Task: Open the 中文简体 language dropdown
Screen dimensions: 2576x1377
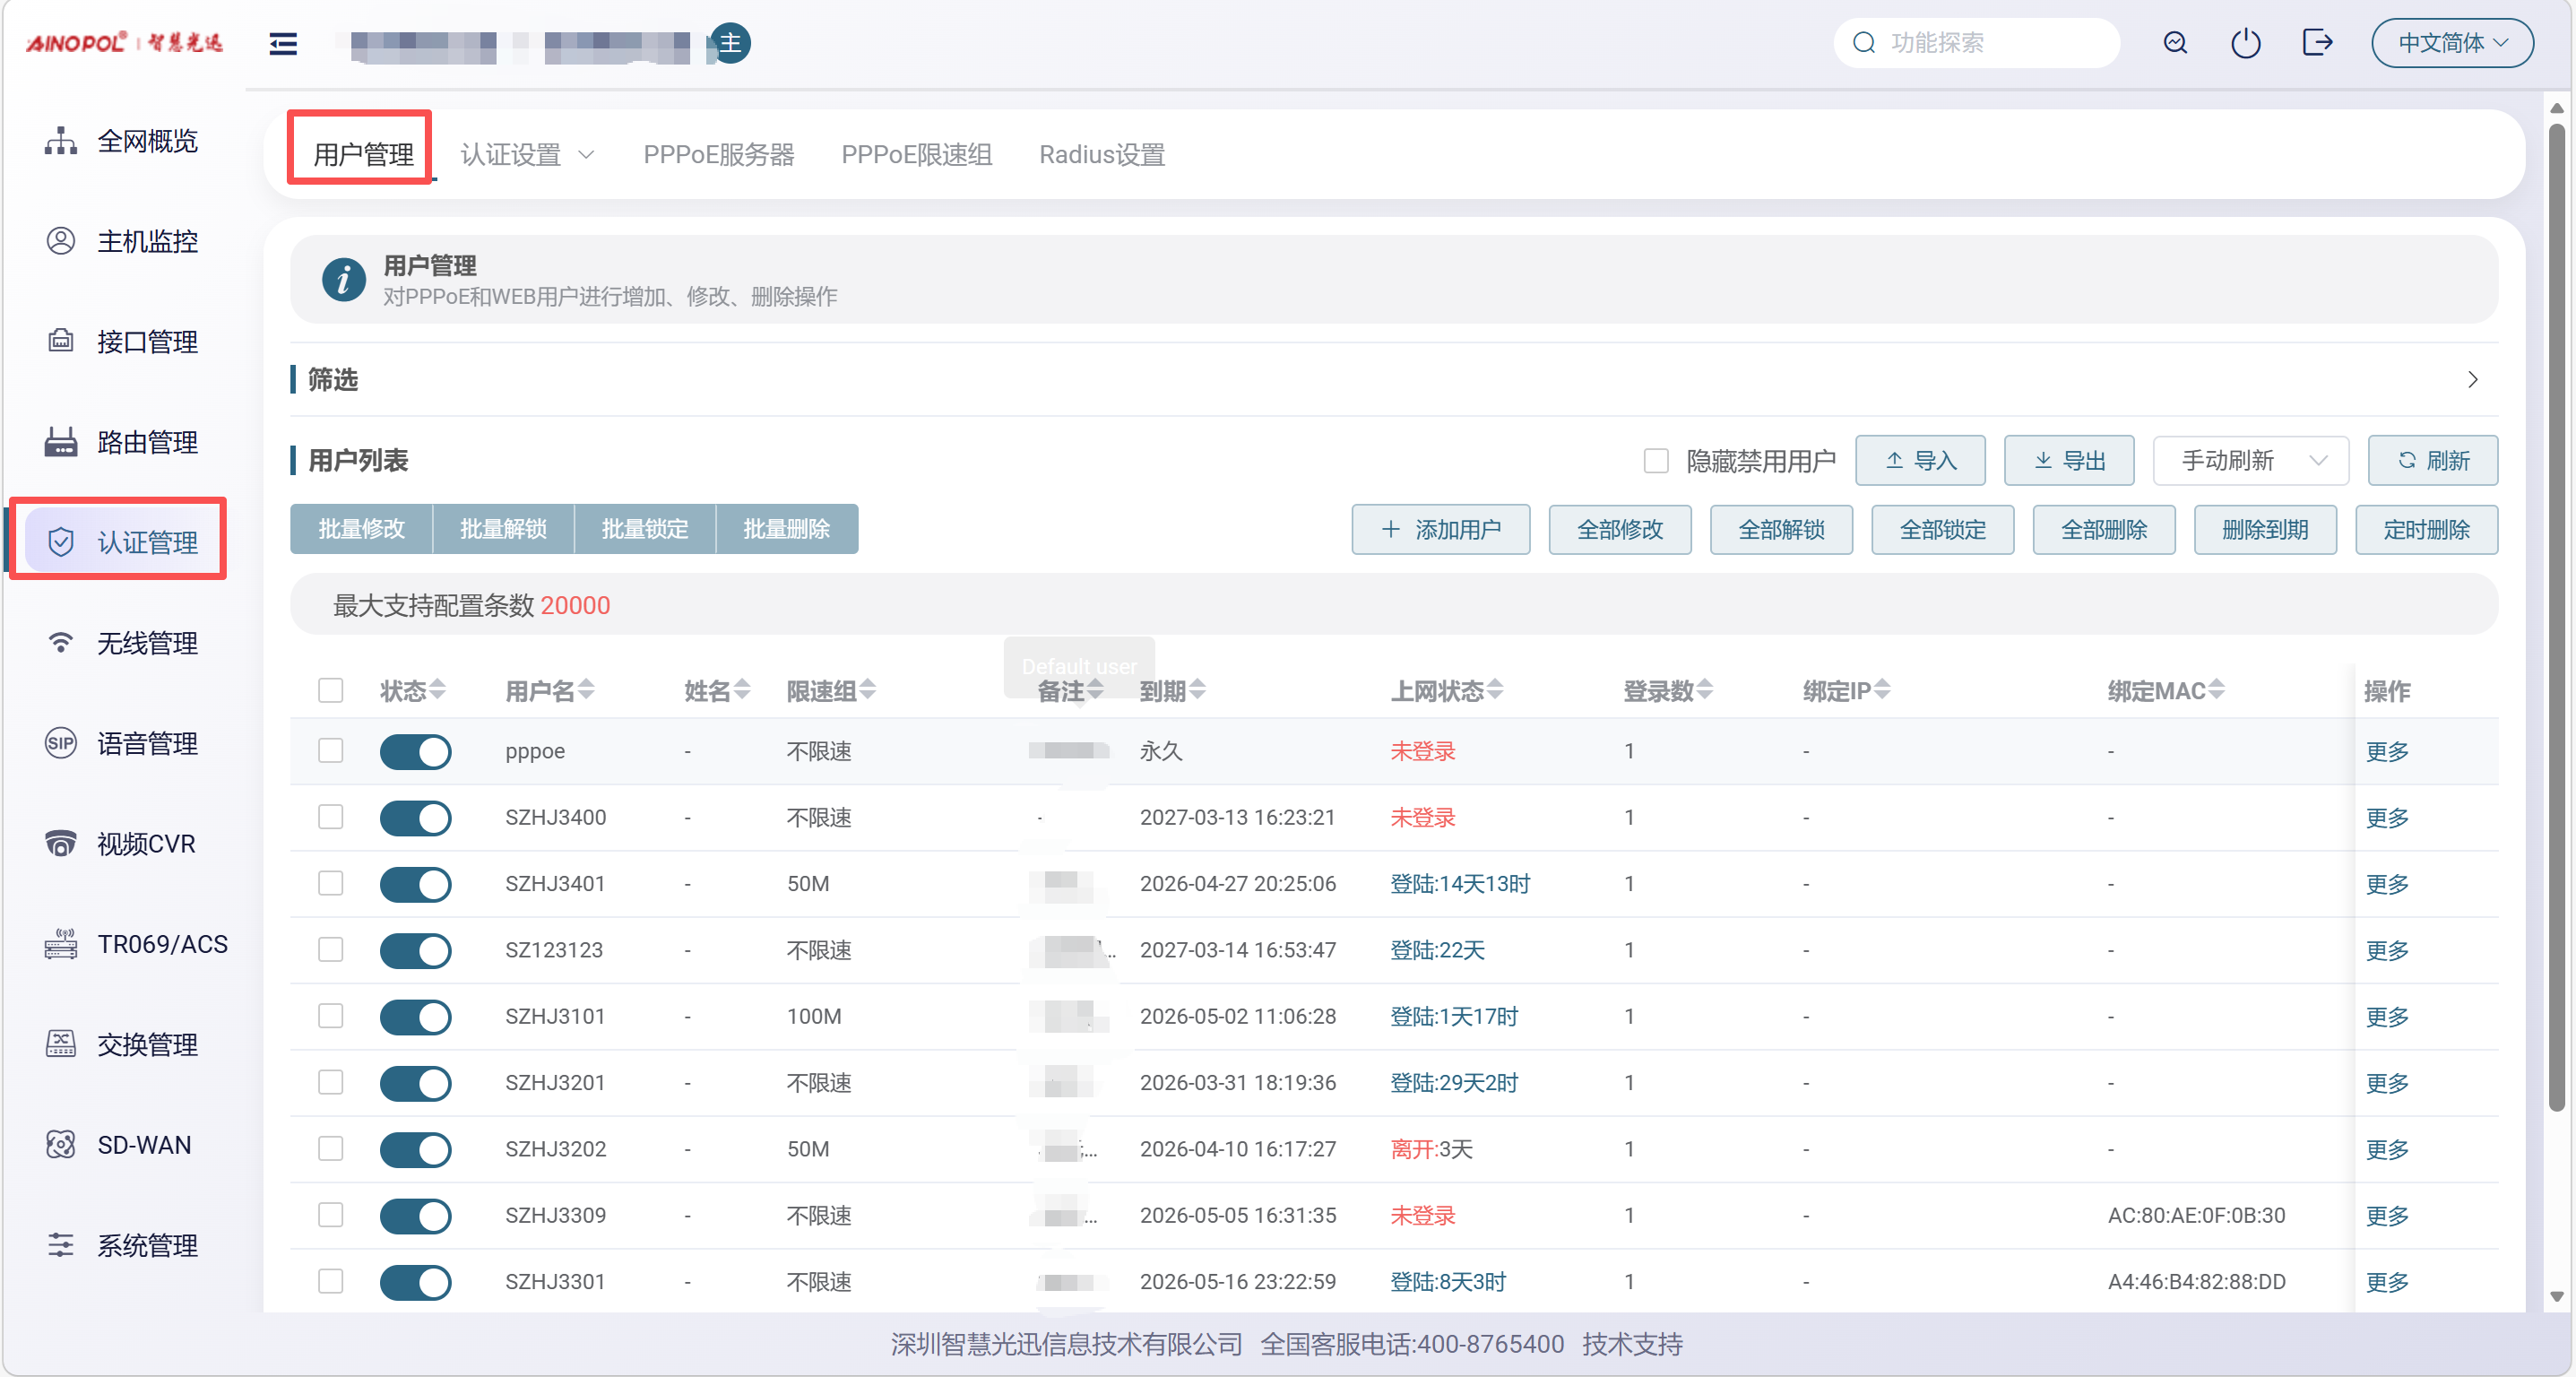Action: 2452,43
